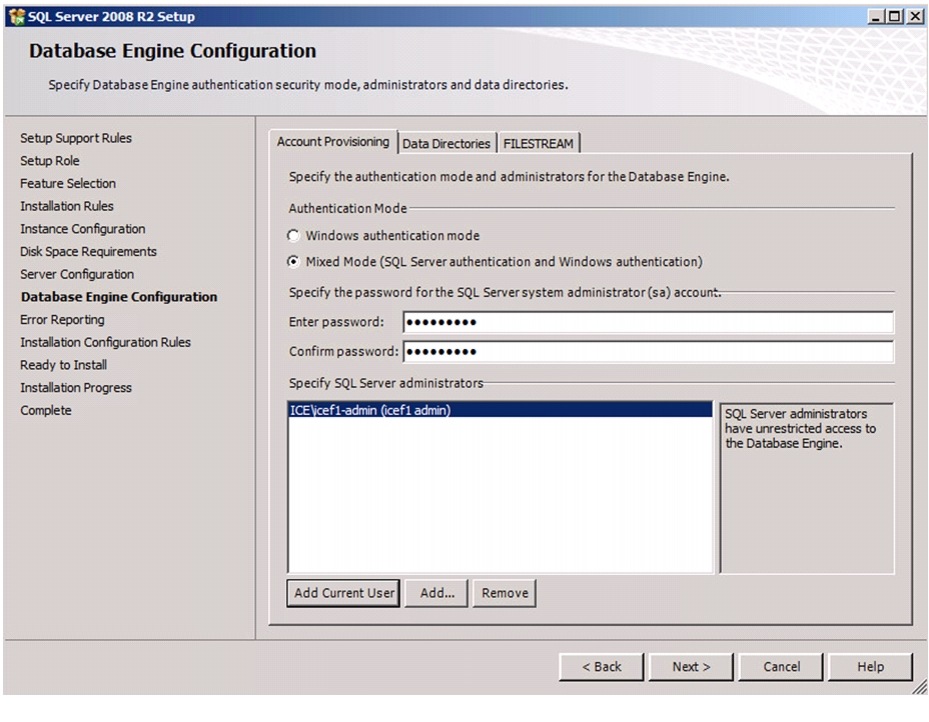Click Error Reporting step in sidebar

coord(62,320)
